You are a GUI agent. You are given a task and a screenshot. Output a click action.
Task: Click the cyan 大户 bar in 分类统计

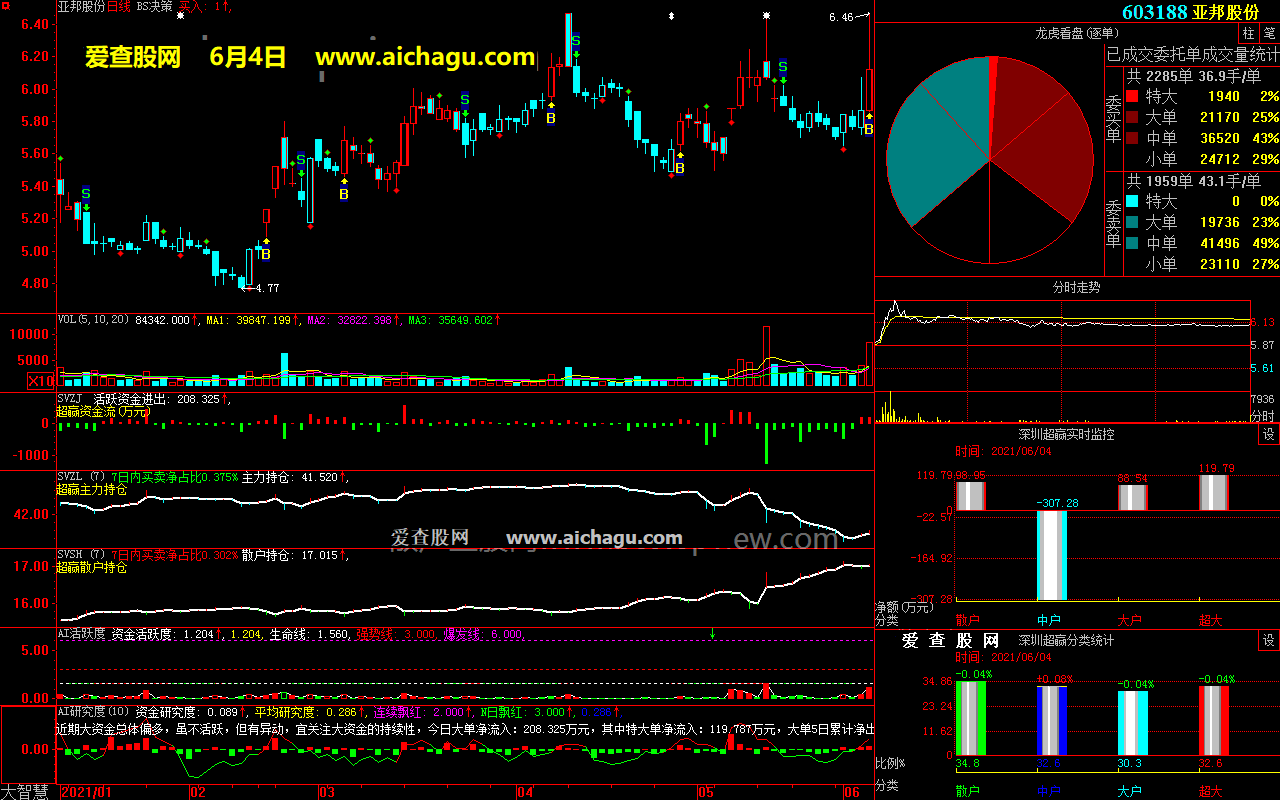[1132, 724]
